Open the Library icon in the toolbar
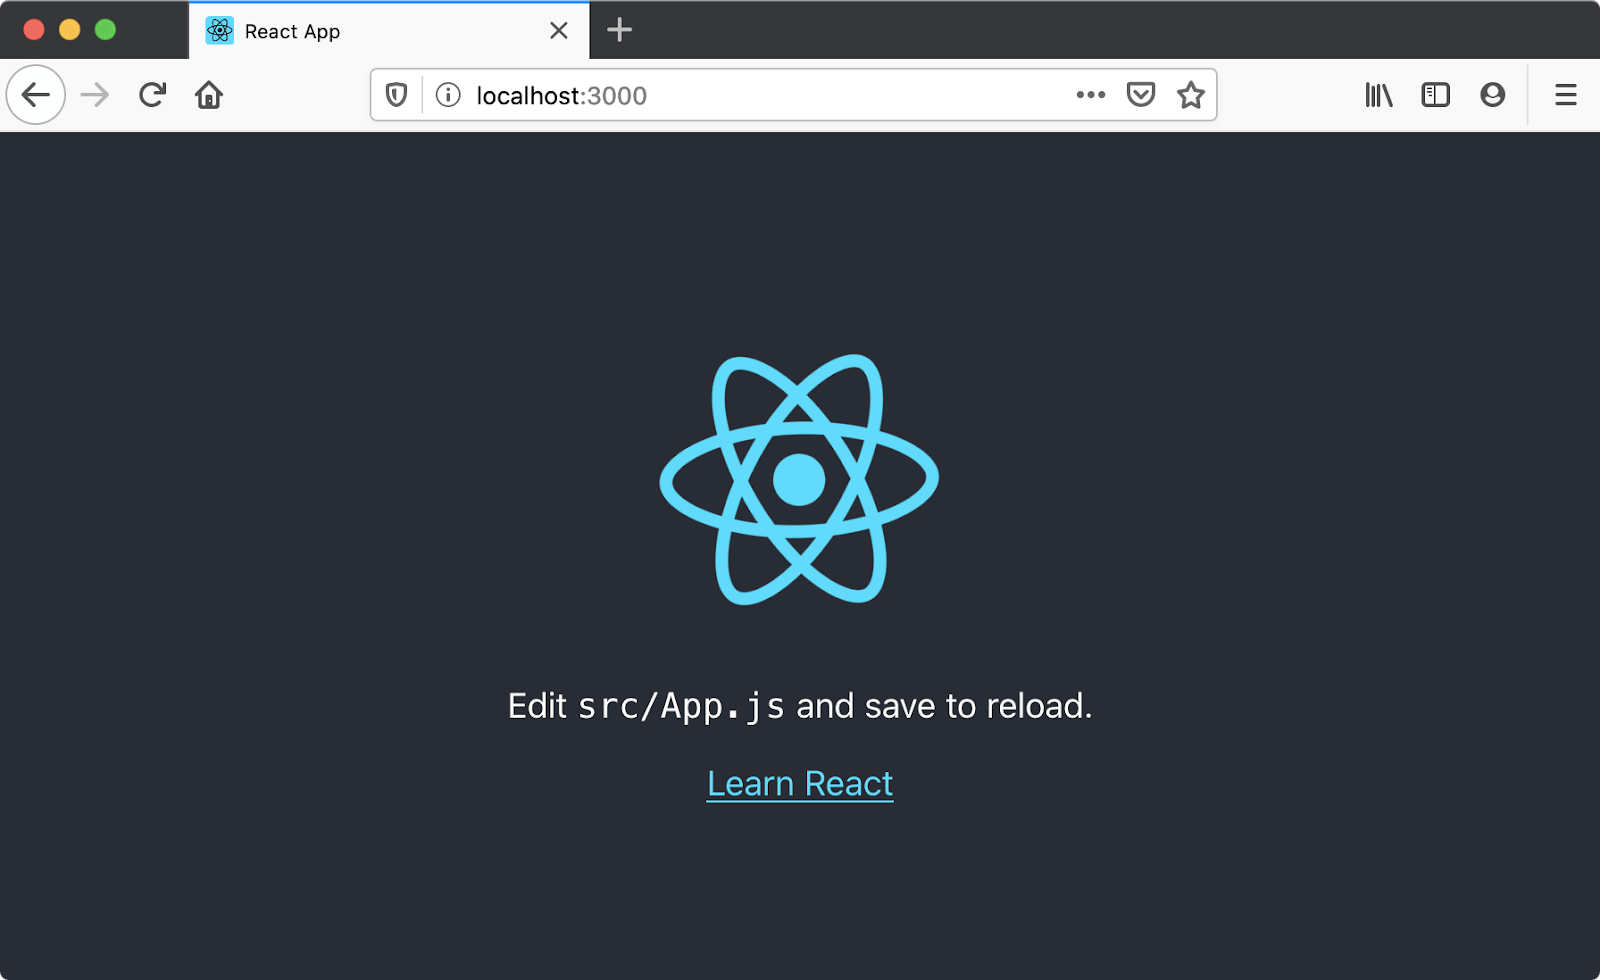The height and width of the screenshot is (980, 1600). pos(1379,95)
